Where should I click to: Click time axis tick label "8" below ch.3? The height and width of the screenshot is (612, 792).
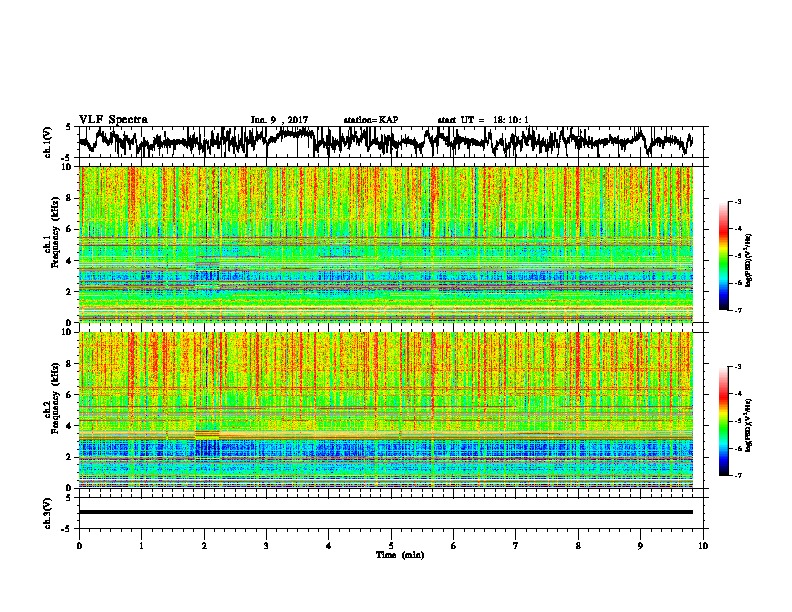click(x=578, y=546)
